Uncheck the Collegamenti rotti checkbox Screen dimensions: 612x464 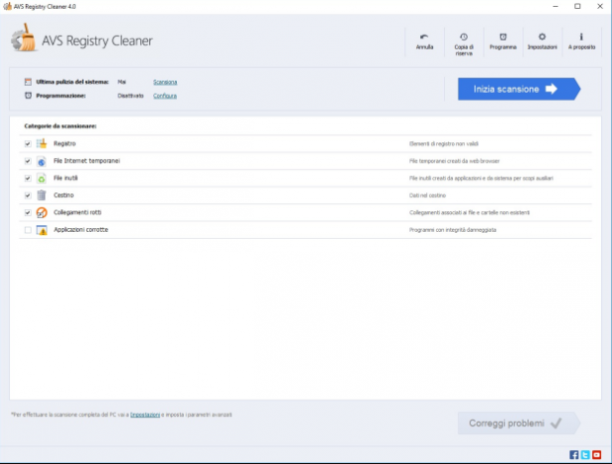(28, 212)
